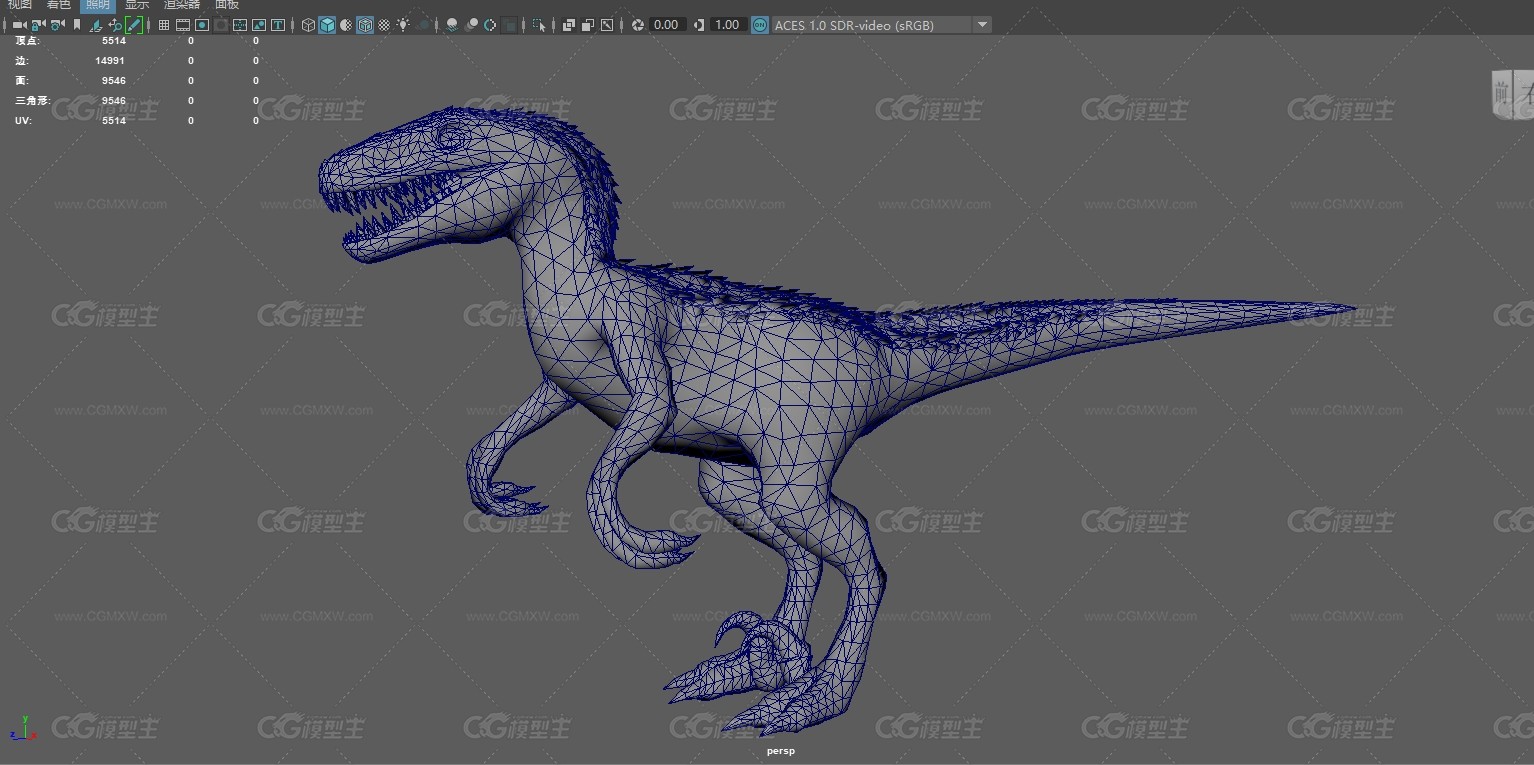1534x765 pixels.
Task: Toggle Wireframe on Shaded mode
Action: pos(365,25)
